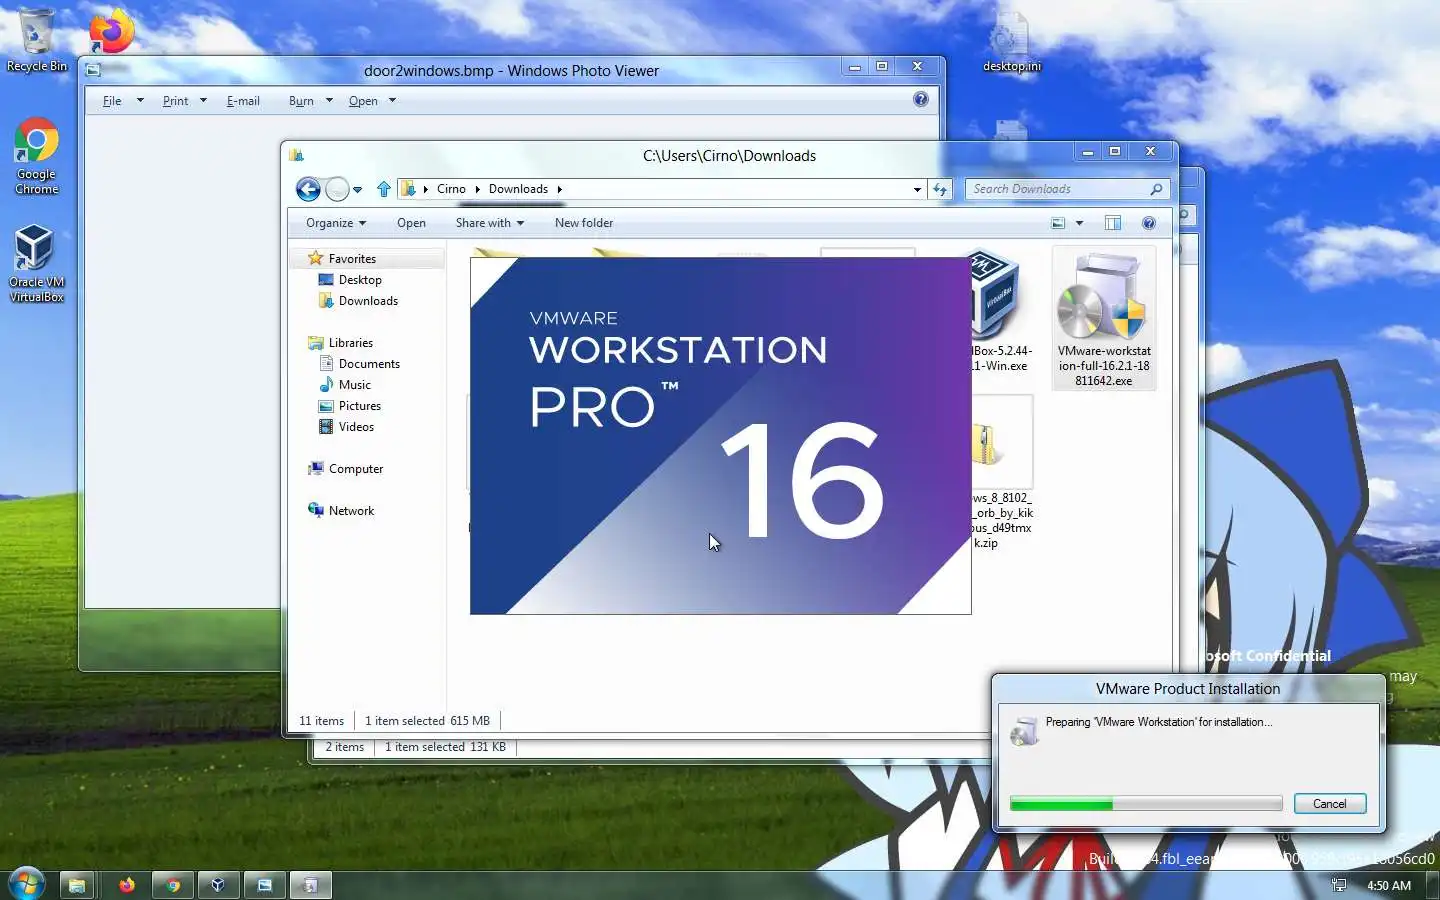
Task: Click the VMware Workstation Pro 16 splash
Action: (x=720, y=435)
